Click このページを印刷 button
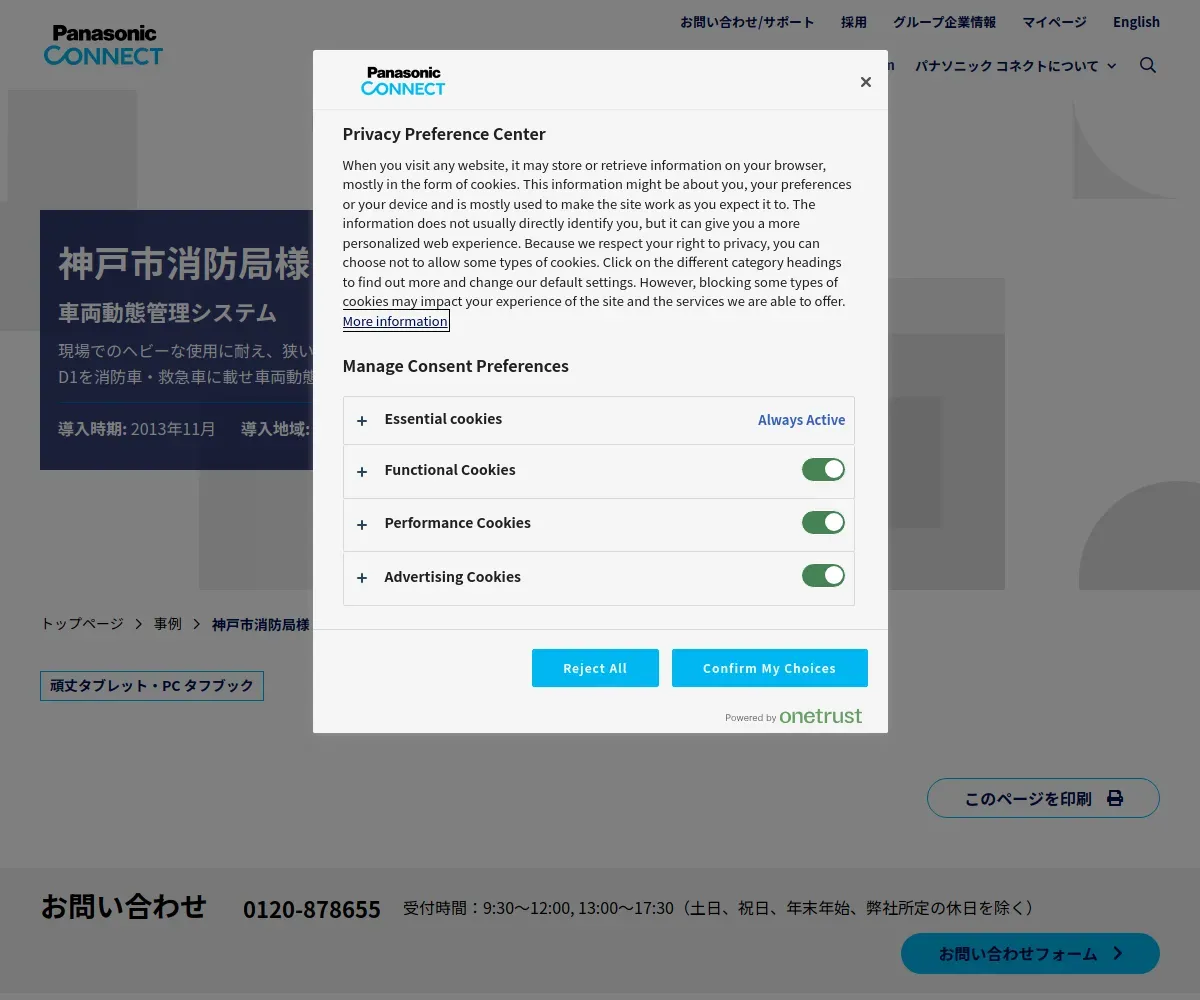This screenshot has height=1000, width=1200. (x=1043, y=798)
